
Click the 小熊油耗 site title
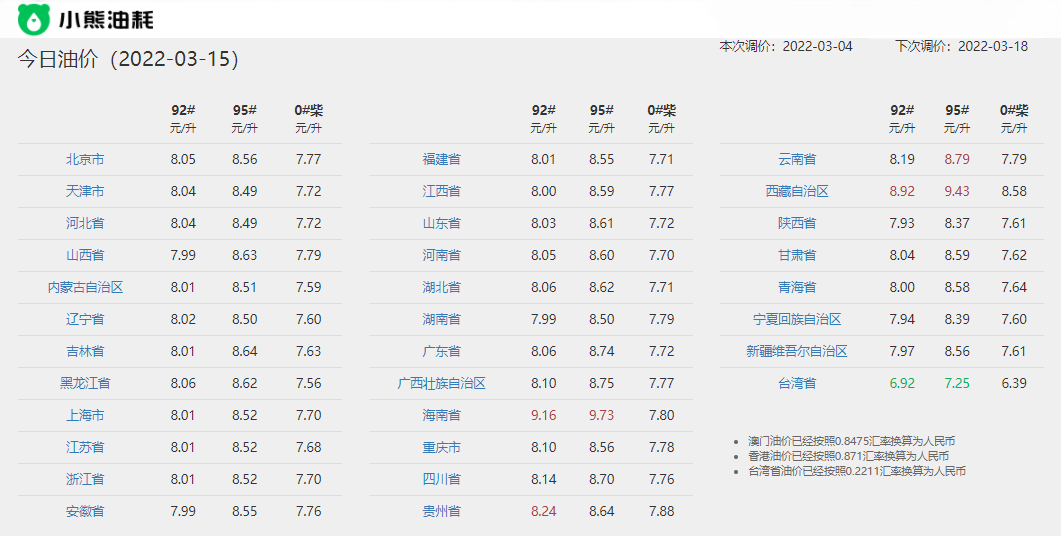point(105,19)
